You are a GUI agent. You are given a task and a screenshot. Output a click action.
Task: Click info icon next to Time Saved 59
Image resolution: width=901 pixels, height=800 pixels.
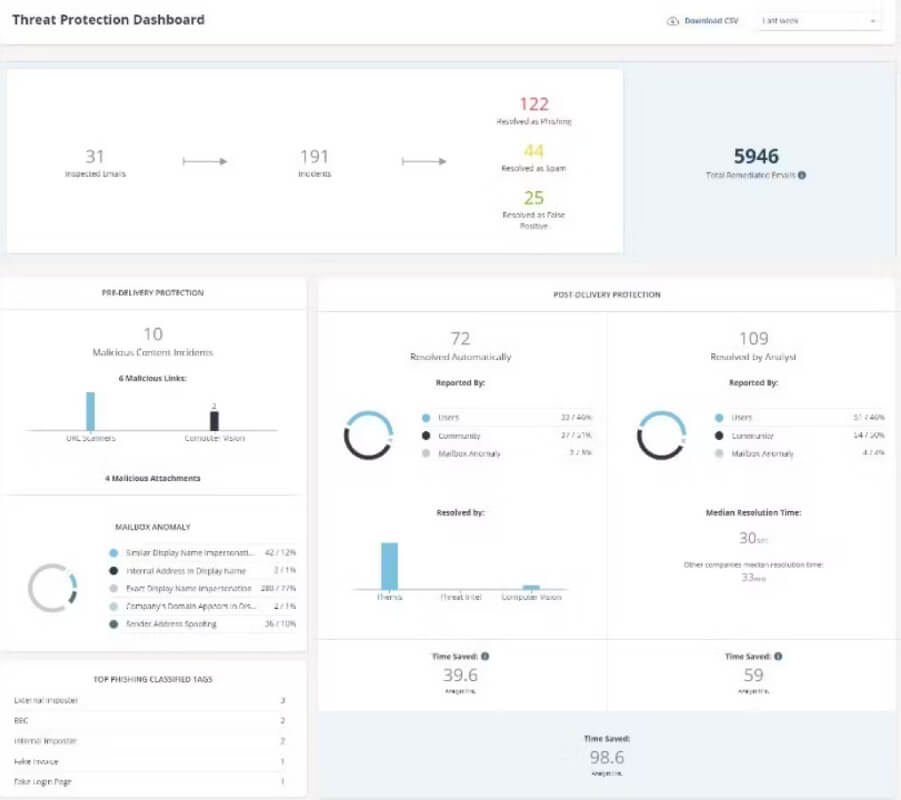pyautogui.click(x=778, y=656)
